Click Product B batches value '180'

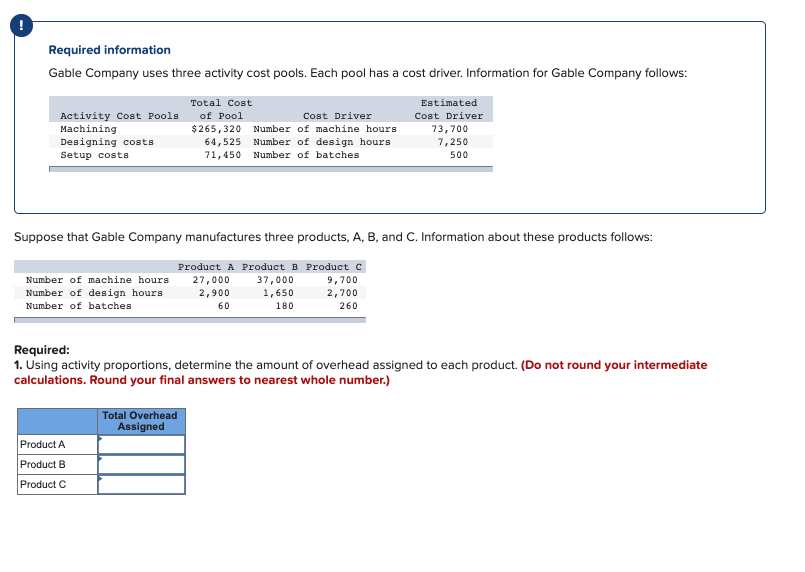tap(284, 306)
